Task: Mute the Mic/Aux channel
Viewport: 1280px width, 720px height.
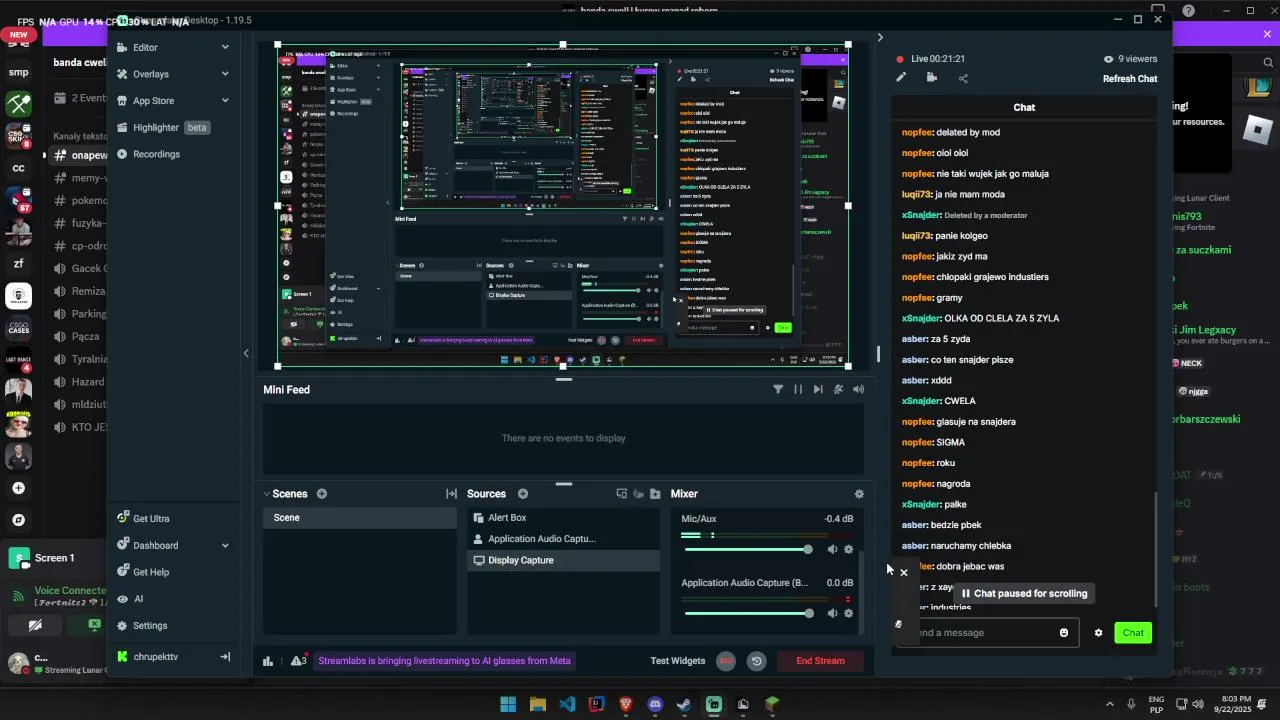Action: pos(833,549)
